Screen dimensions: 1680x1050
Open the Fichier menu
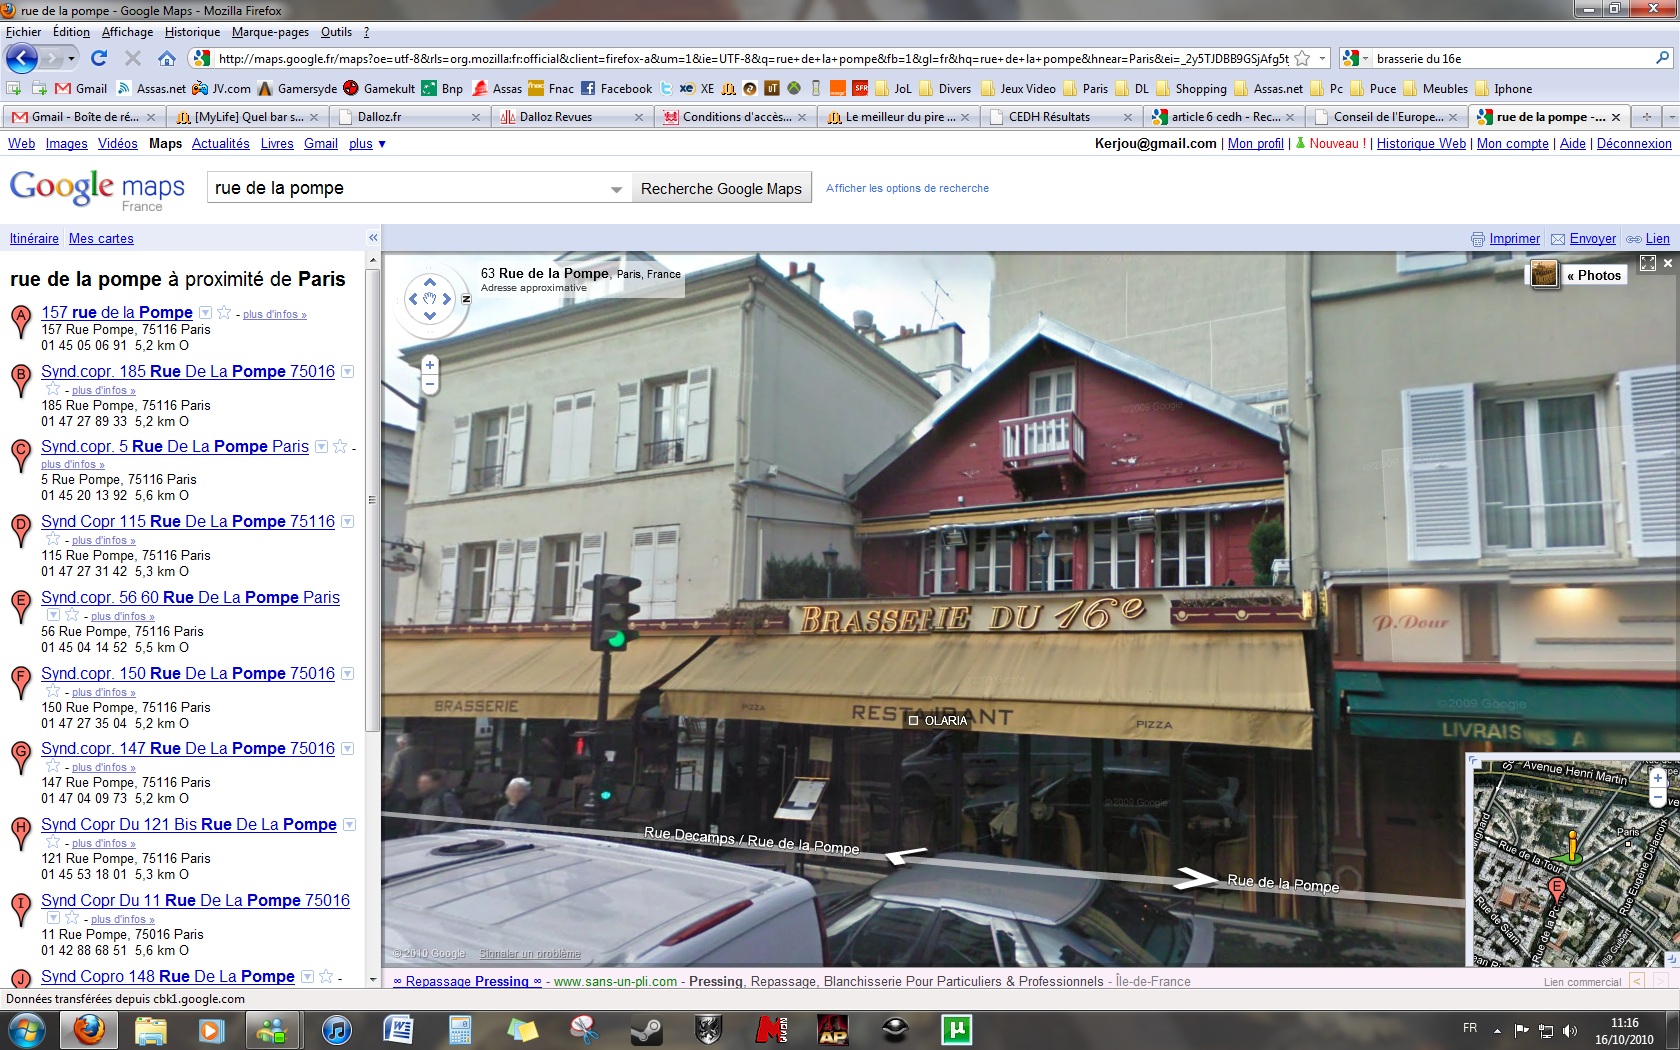[x=23, y=32]
